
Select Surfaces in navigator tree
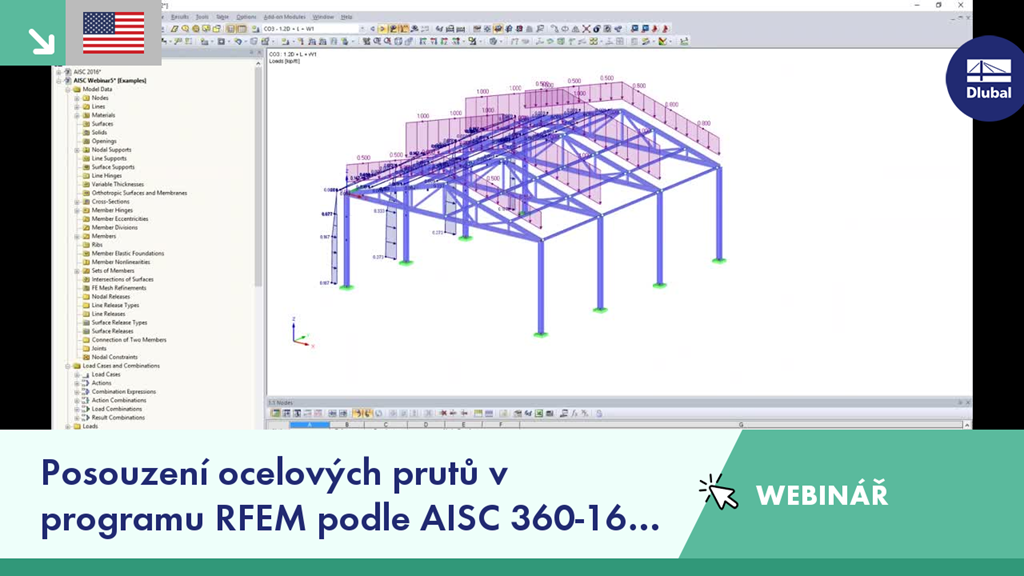(x=102, y=123)
